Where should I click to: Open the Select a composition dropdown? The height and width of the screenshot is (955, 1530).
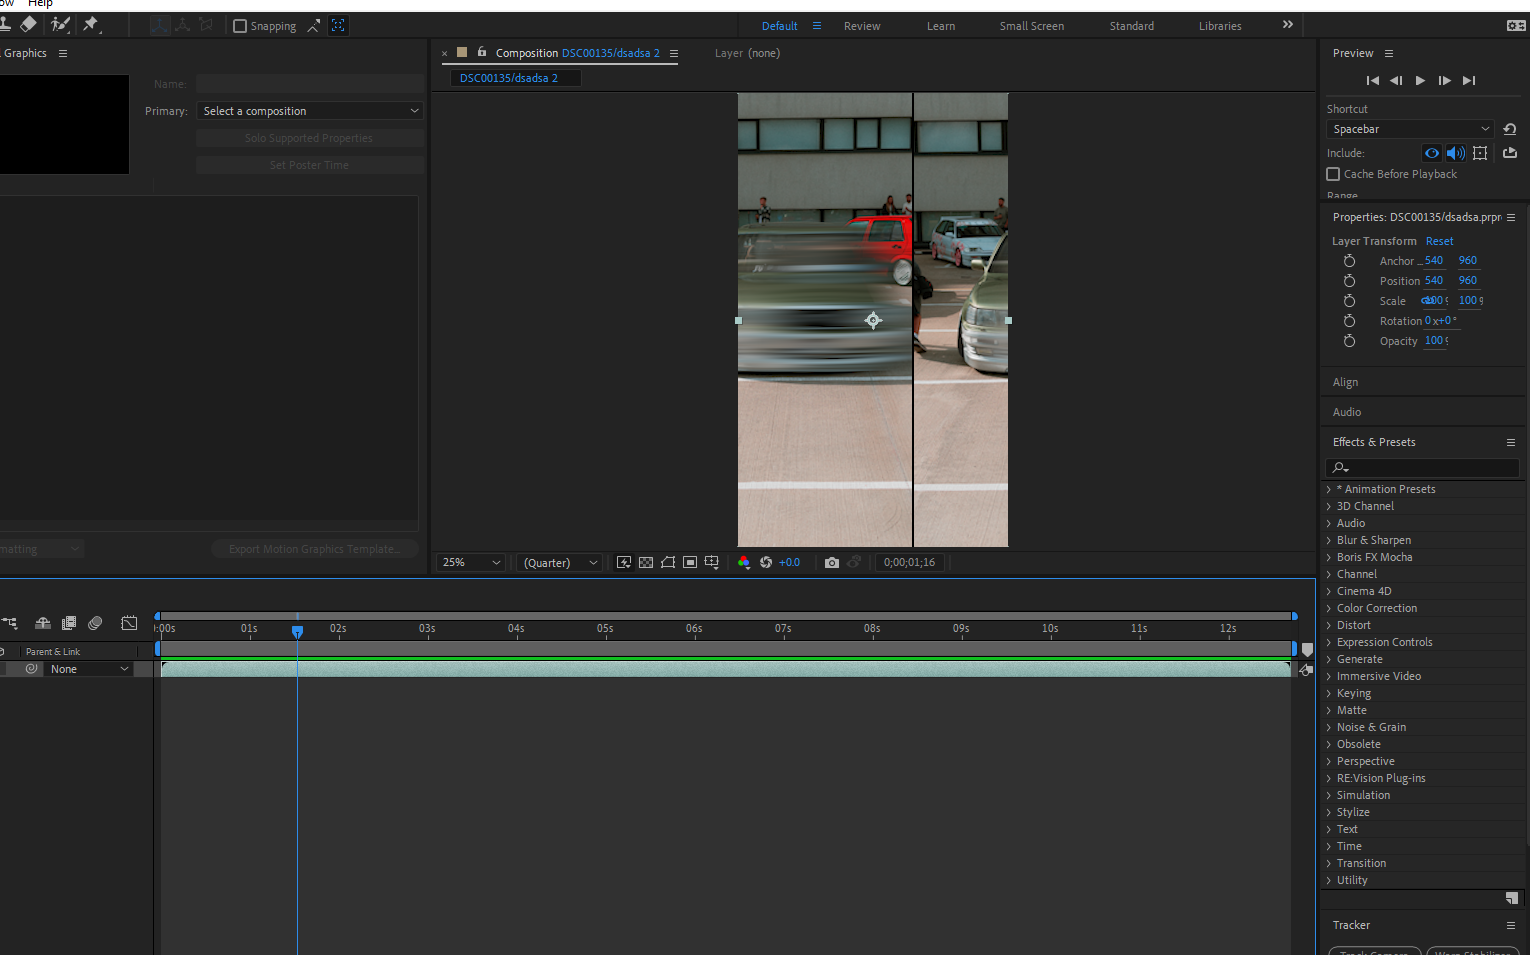(310, 110)
